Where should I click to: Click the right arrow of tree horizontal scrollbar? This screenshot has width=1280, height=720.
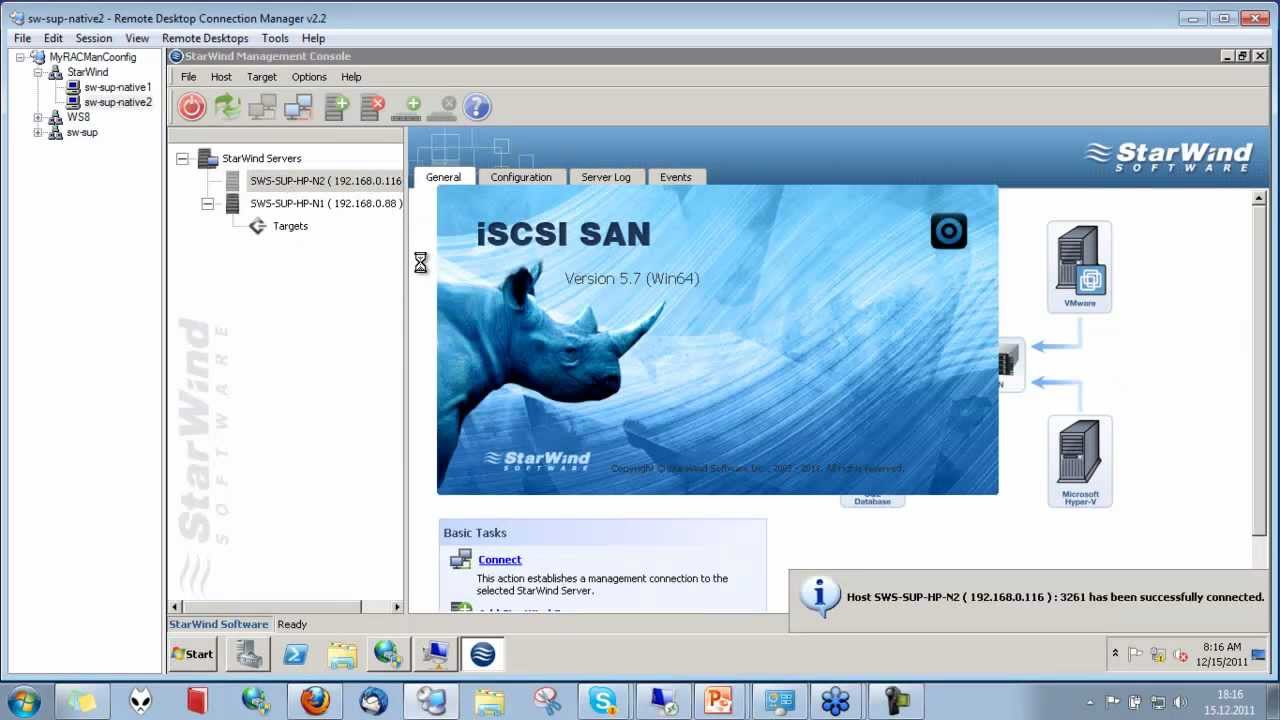click(397, 606)
